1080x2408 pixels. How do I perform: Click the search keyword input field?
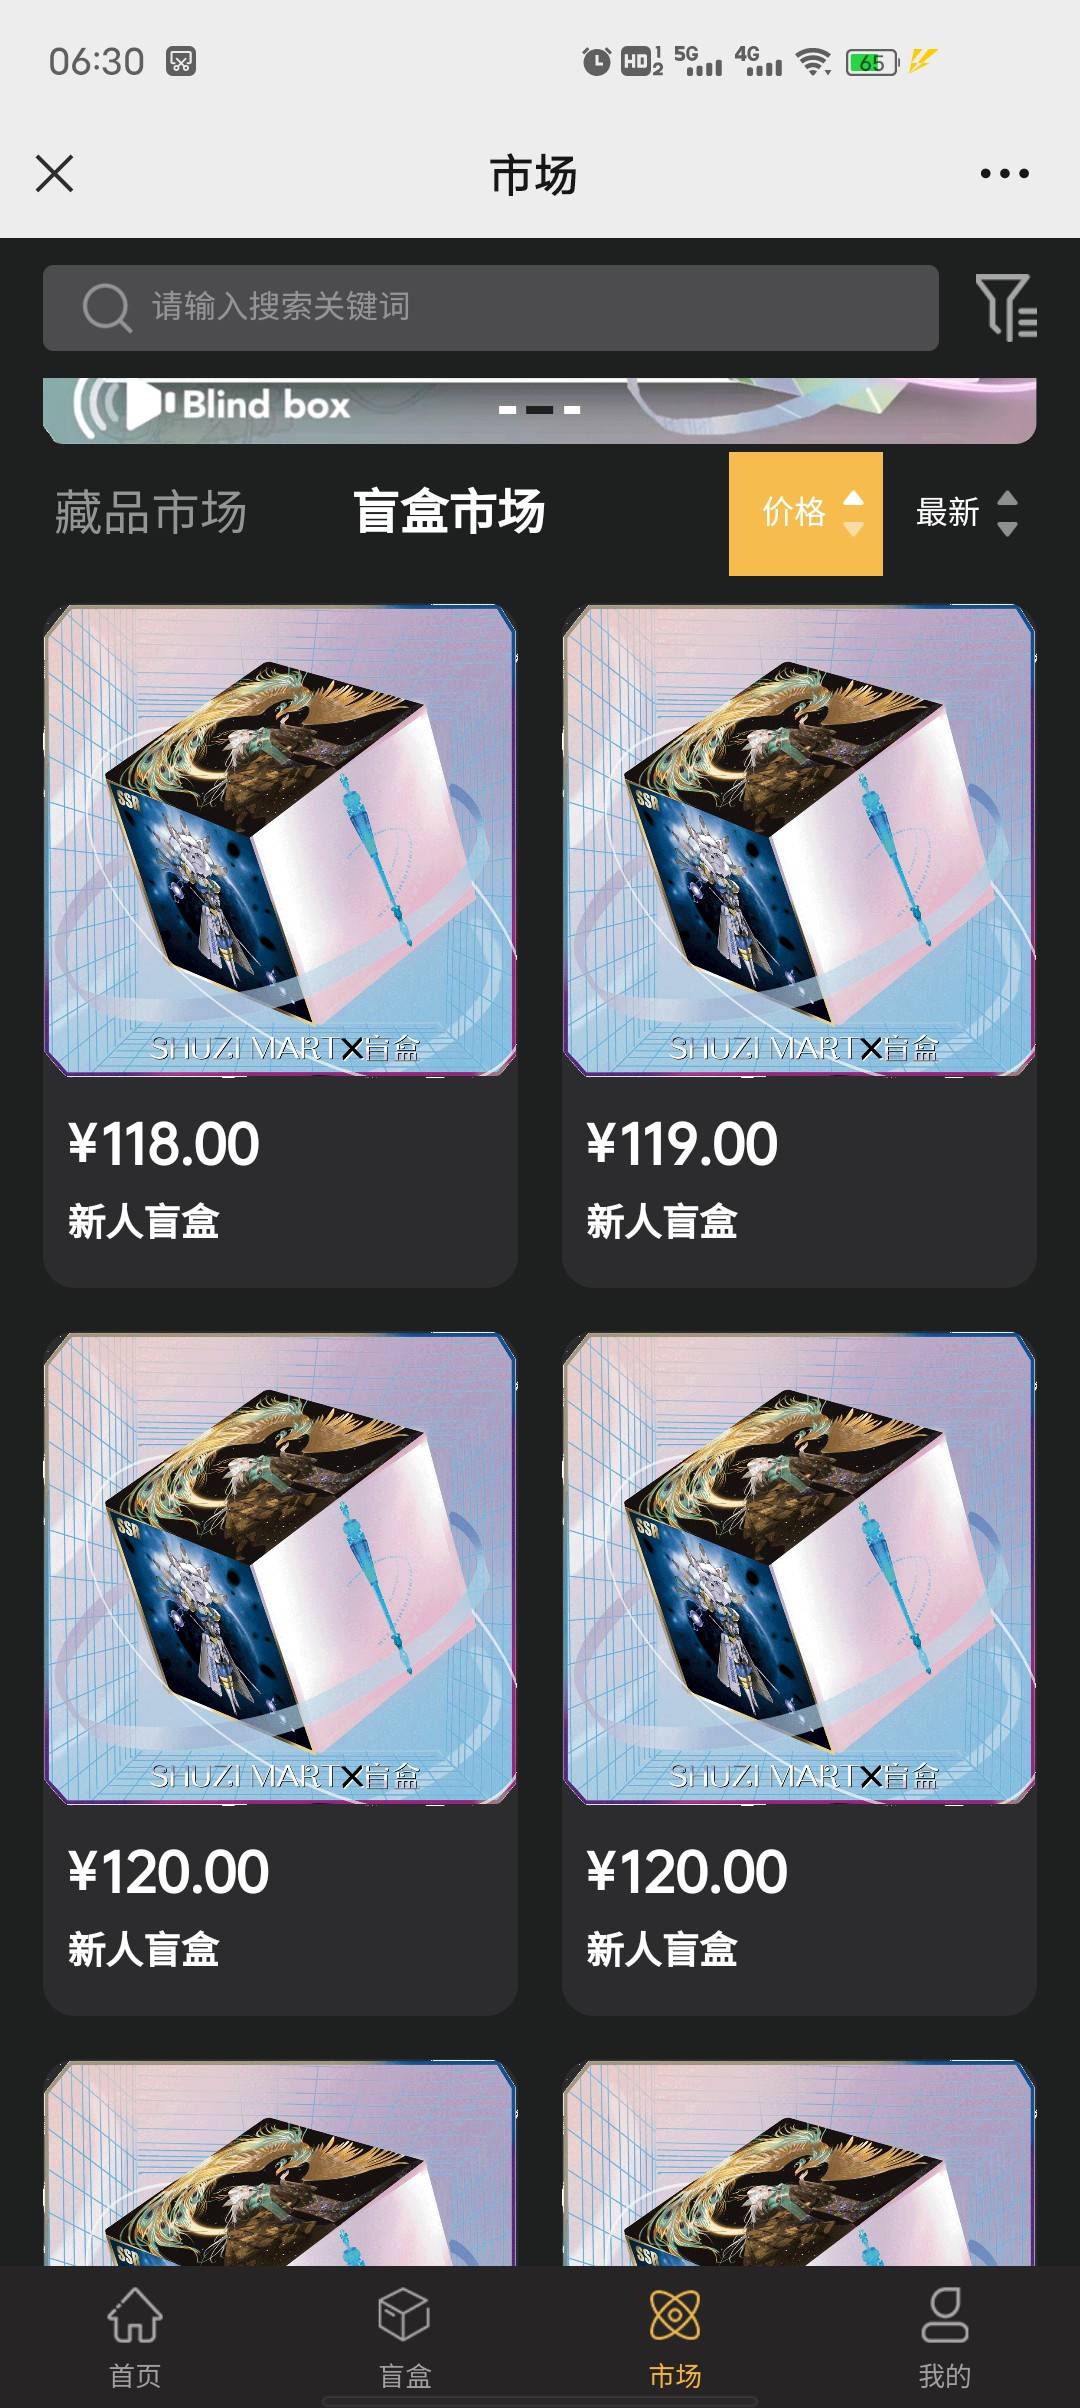[491, 308]
